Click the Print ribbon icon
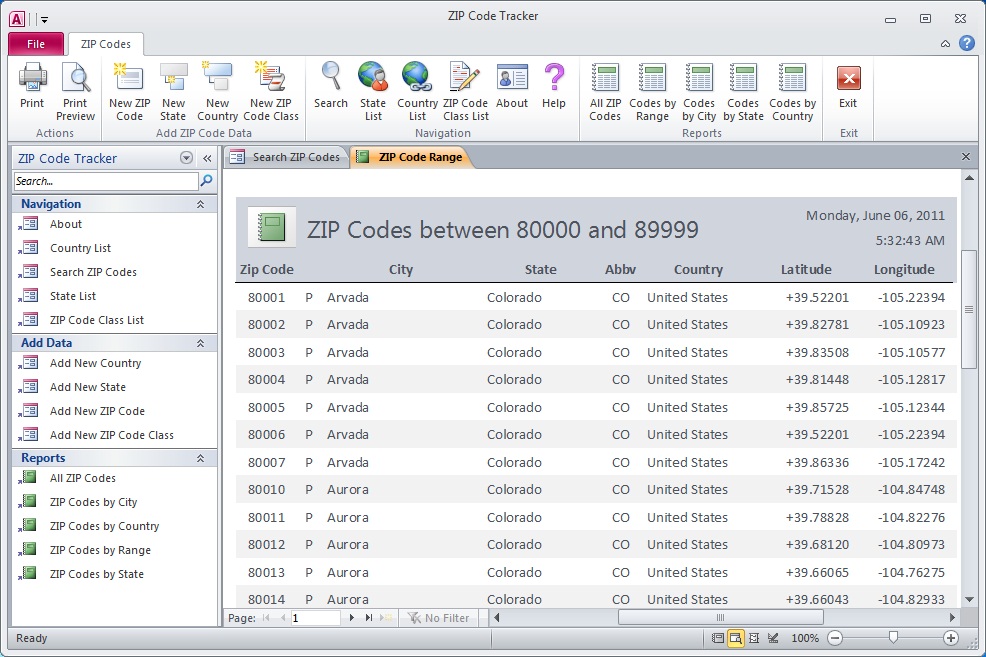986x657 pixels. (x=32, y=77)
